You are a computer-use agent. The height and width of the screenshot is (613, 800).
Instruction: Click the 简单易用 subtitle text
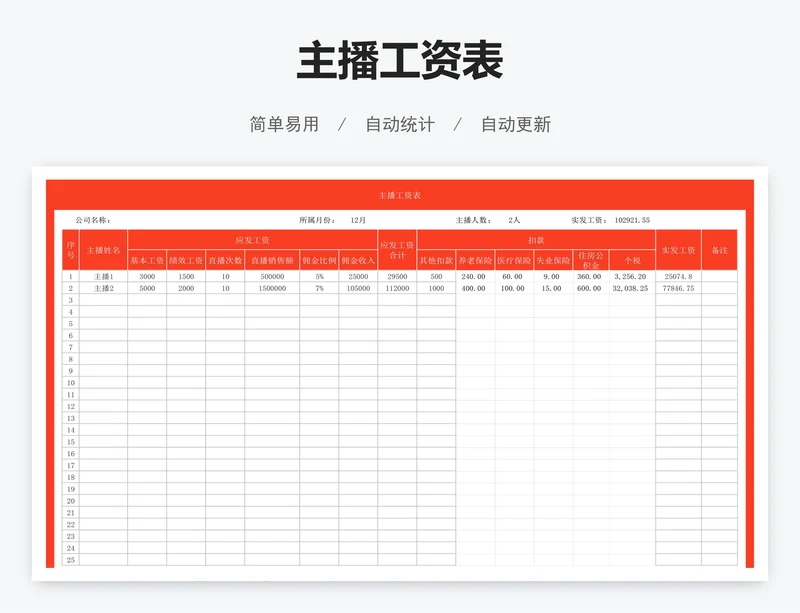pos(284,124)
